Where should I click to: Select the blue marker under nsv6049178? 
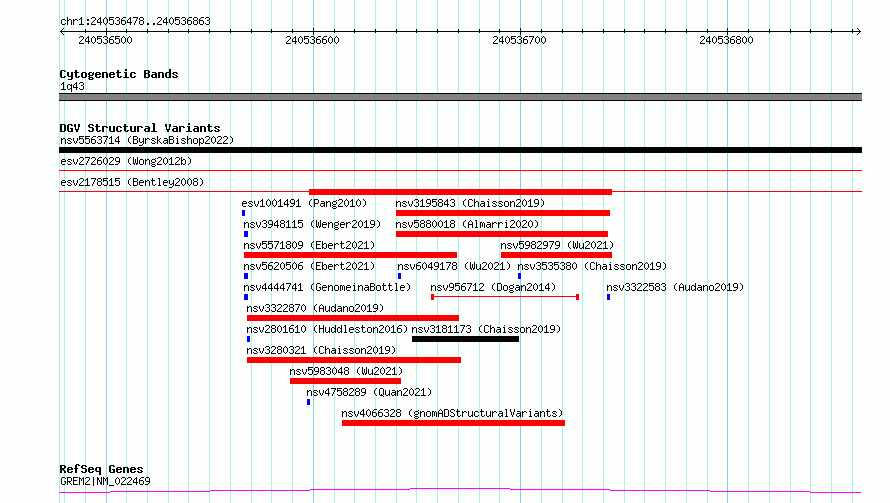click(400, 276)
